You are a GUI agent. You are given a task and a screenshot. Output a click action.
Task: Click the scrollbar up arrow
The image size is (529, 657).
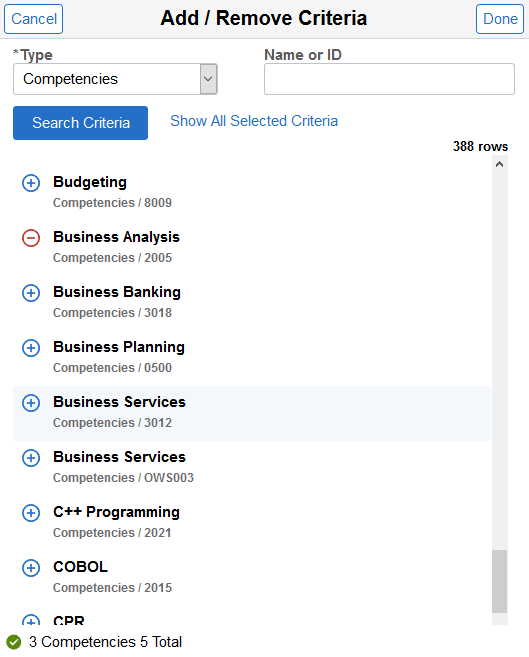[x=499, y=164]
